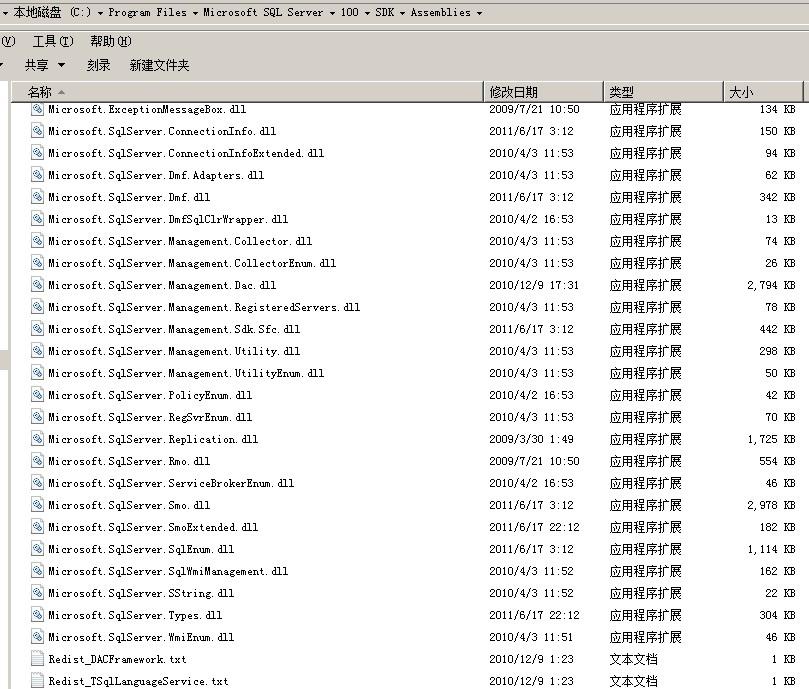
Task: Click the Management.Utility.dll file icon
Action: click(37, 351)
